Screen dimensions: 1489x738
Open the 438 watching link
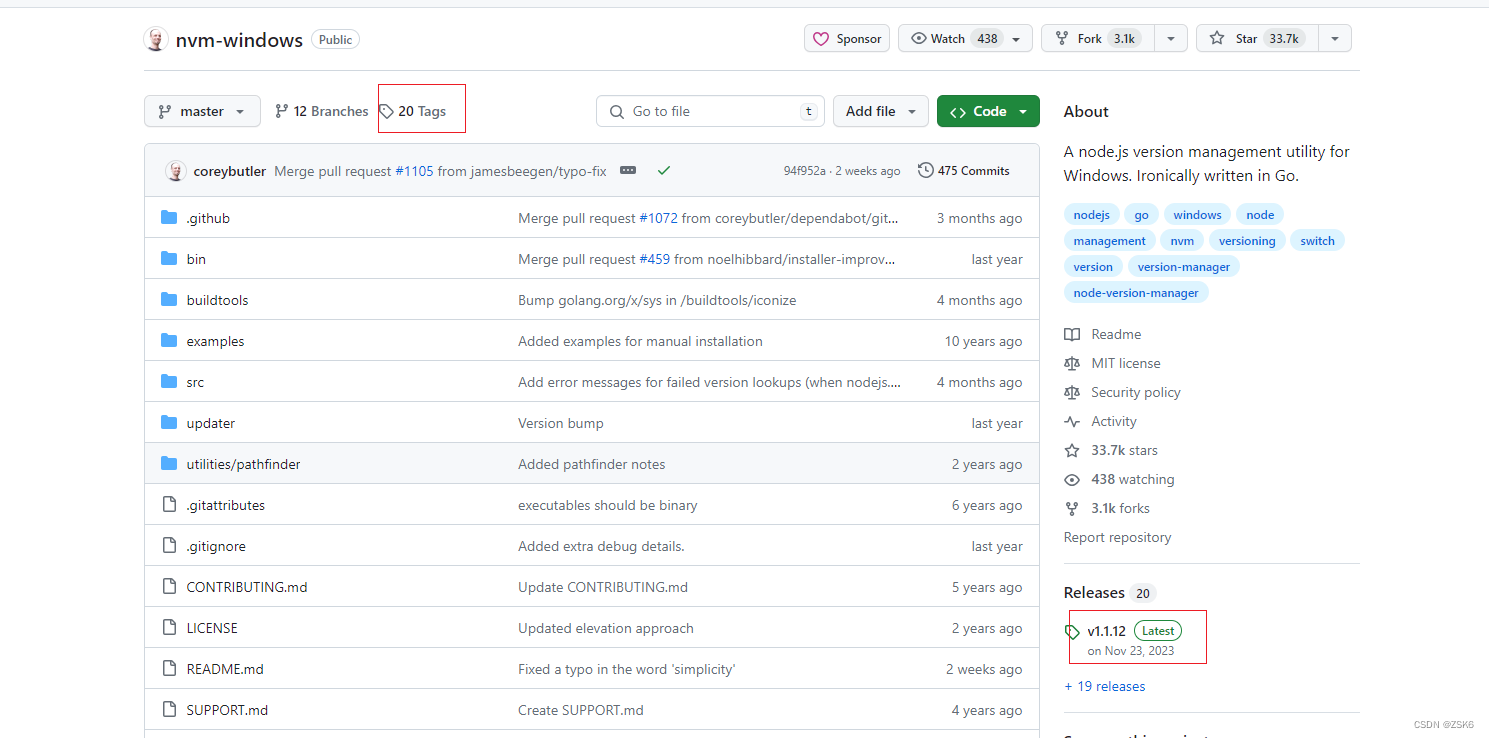coord(1120,479)
